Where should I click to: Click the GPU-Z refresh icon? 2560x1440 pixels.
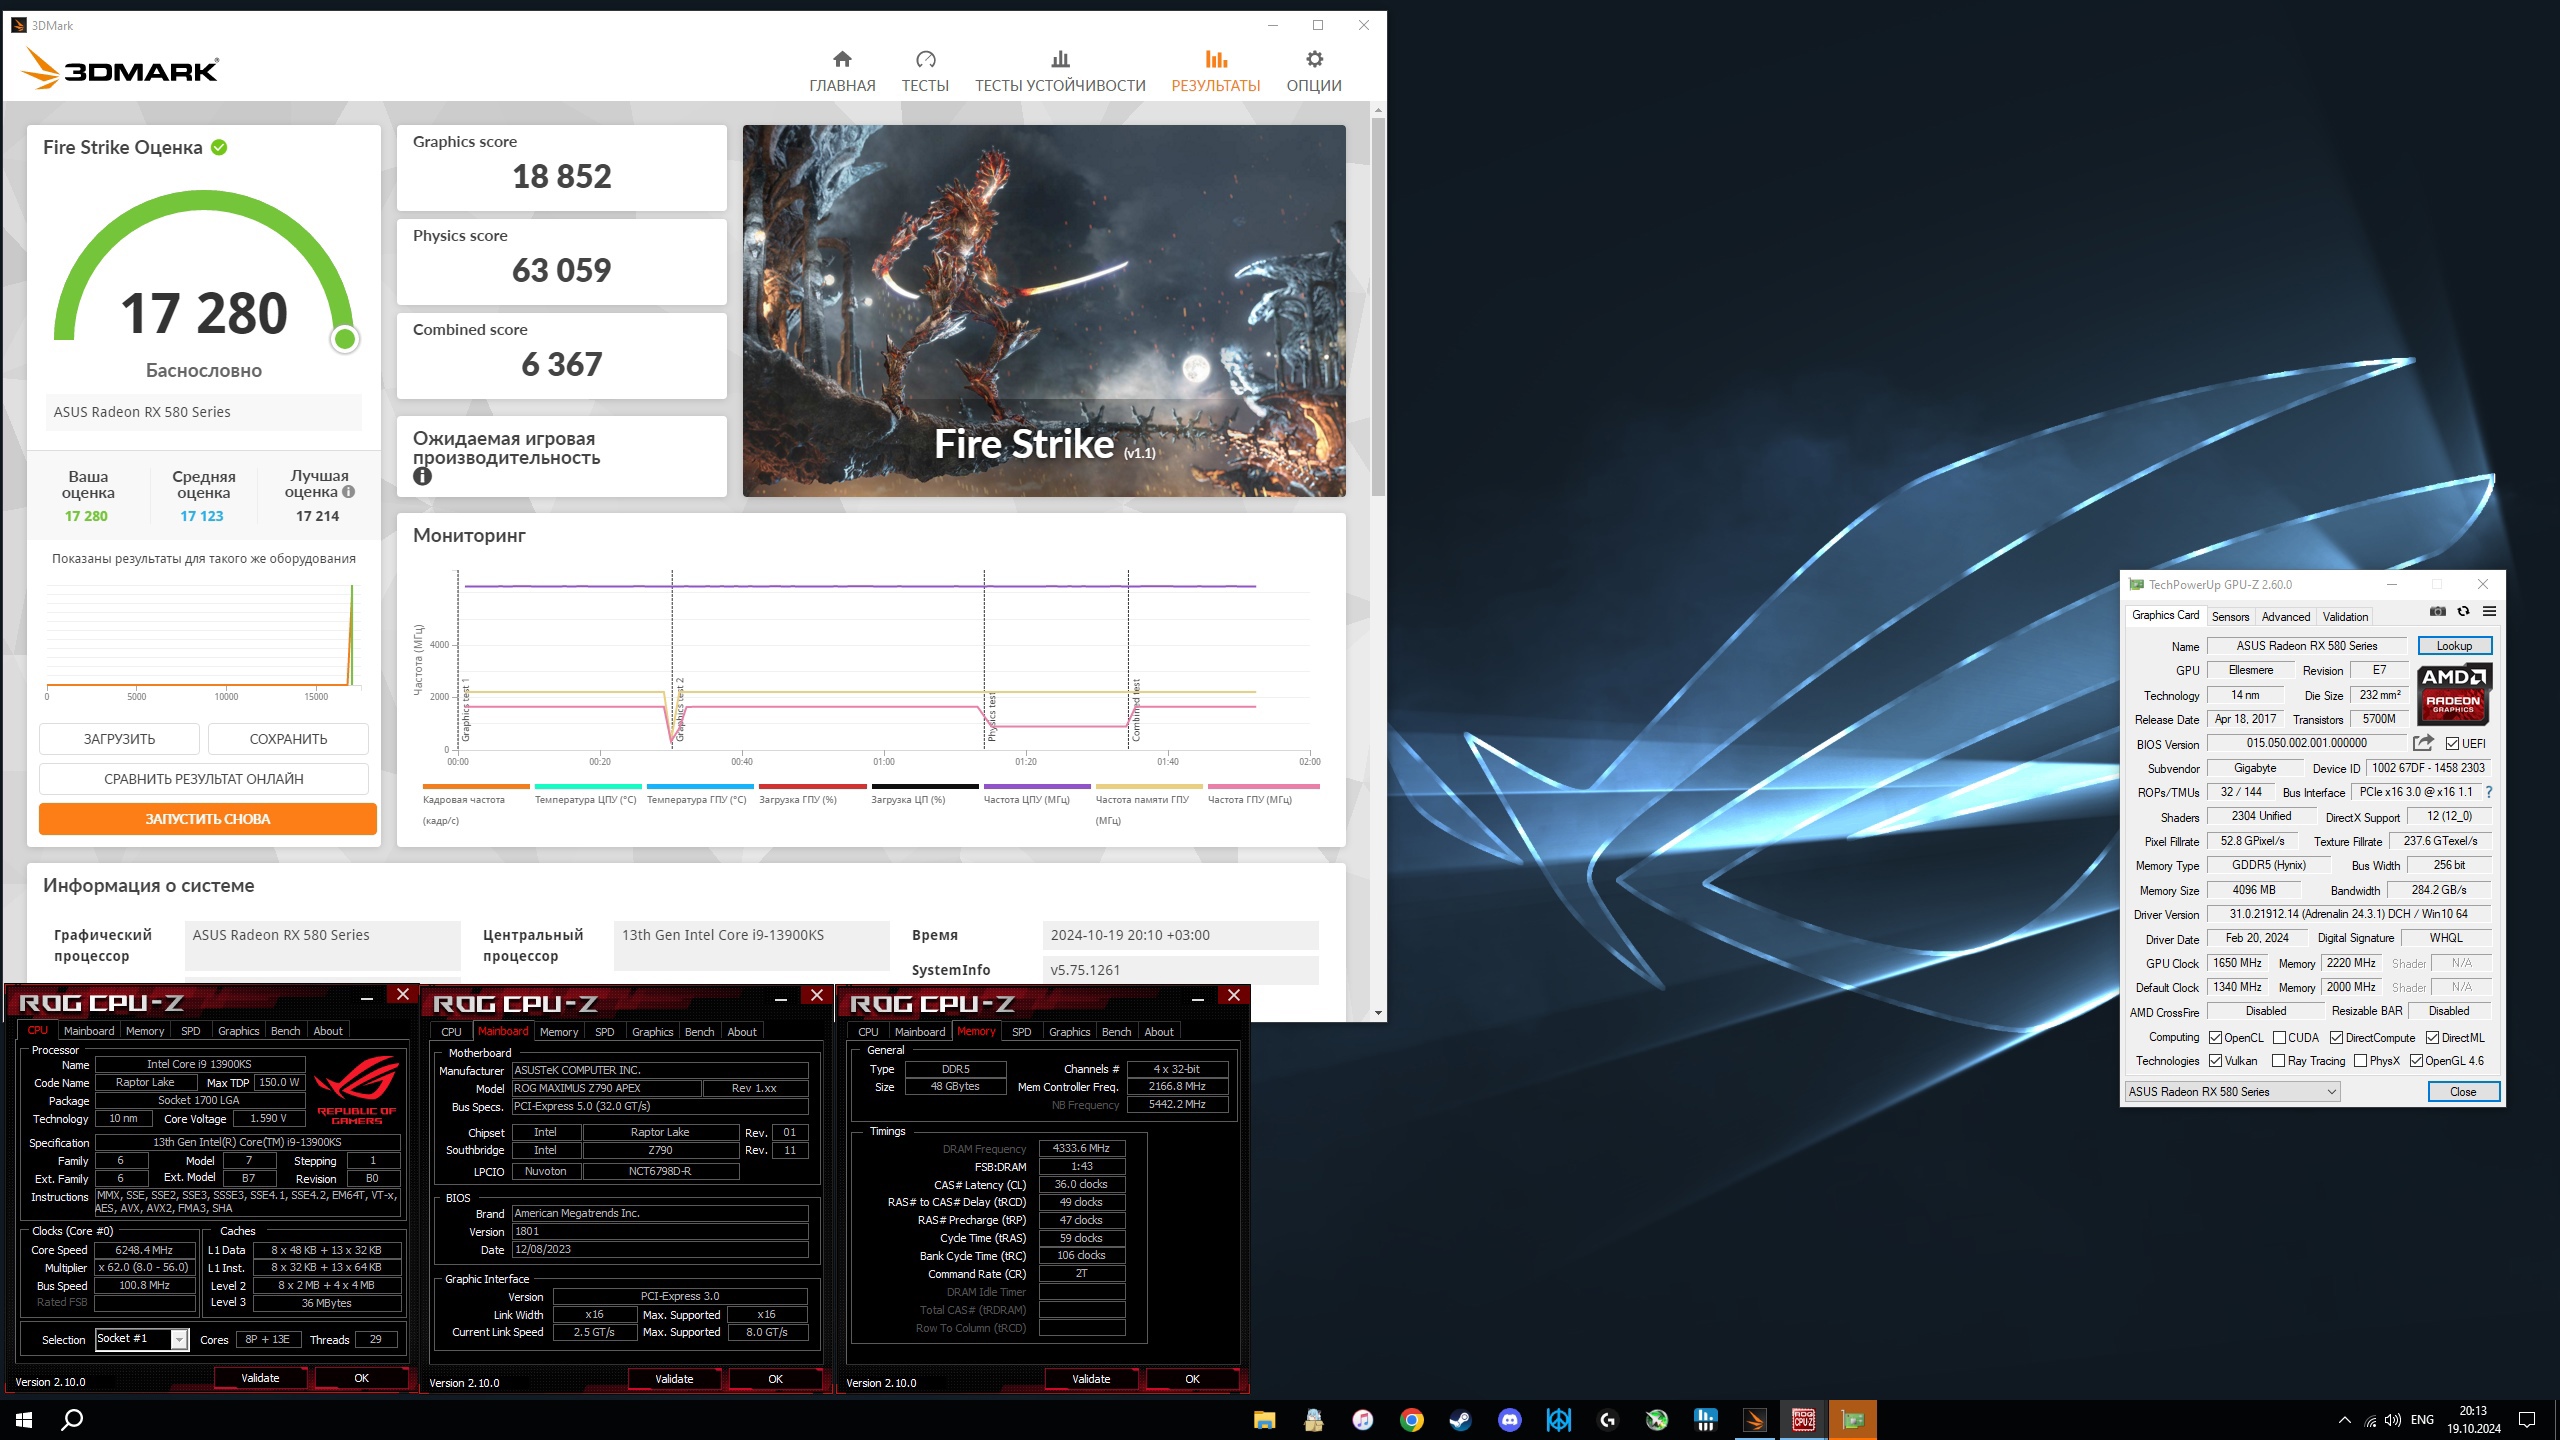[2463, 612]
